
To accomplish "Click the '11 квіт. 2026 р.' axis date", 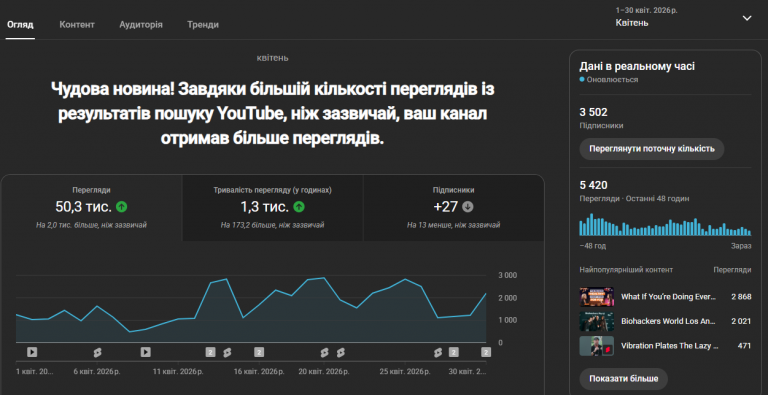I will click(178, 372).
